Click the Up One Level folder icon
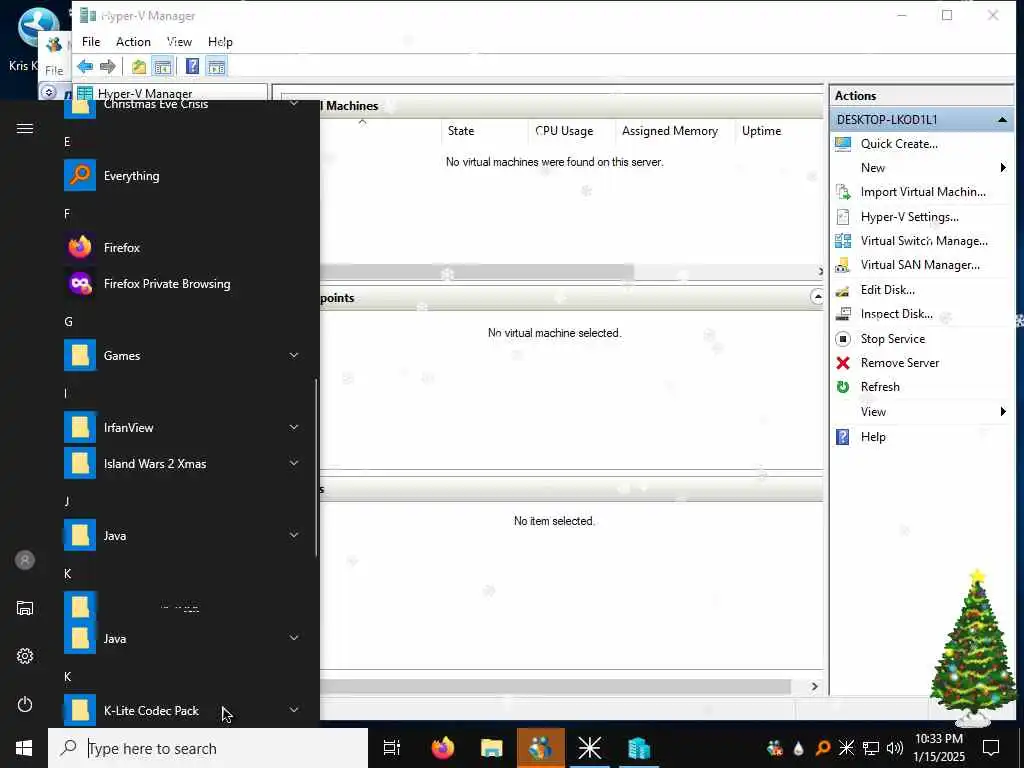This screenshot has width=1024, height=768. click(138, 66)
